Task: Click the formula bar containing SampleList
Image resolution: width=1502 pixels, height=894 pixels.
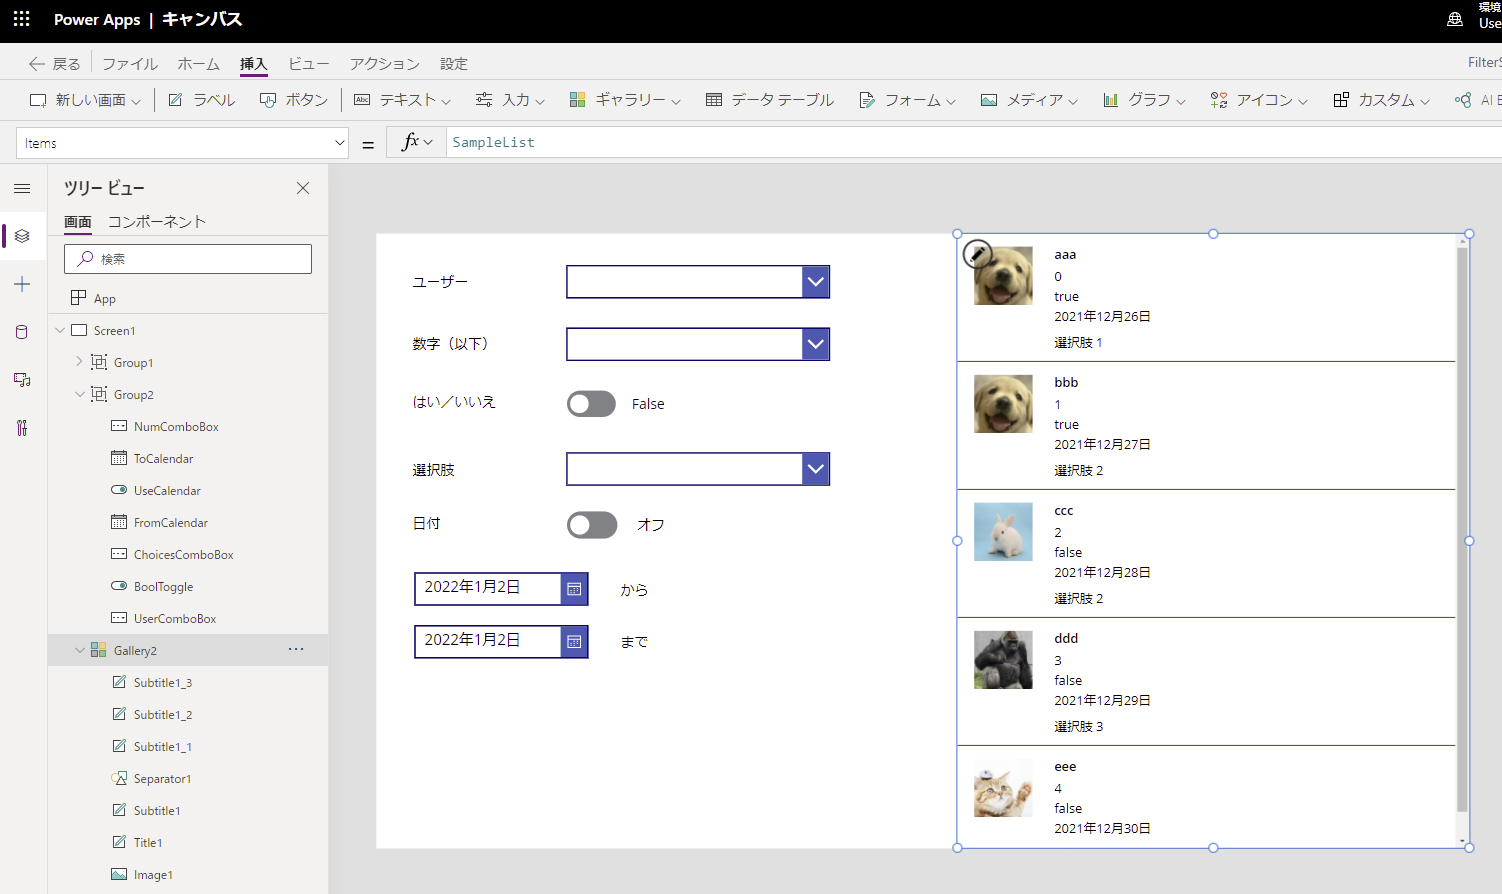Action: pos(974,143)
